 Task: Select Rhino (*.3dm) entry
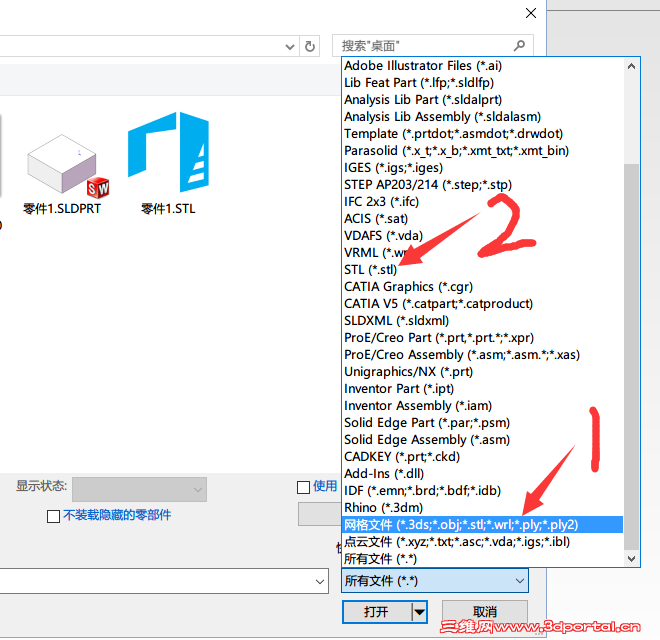click(x=482, y=508)
